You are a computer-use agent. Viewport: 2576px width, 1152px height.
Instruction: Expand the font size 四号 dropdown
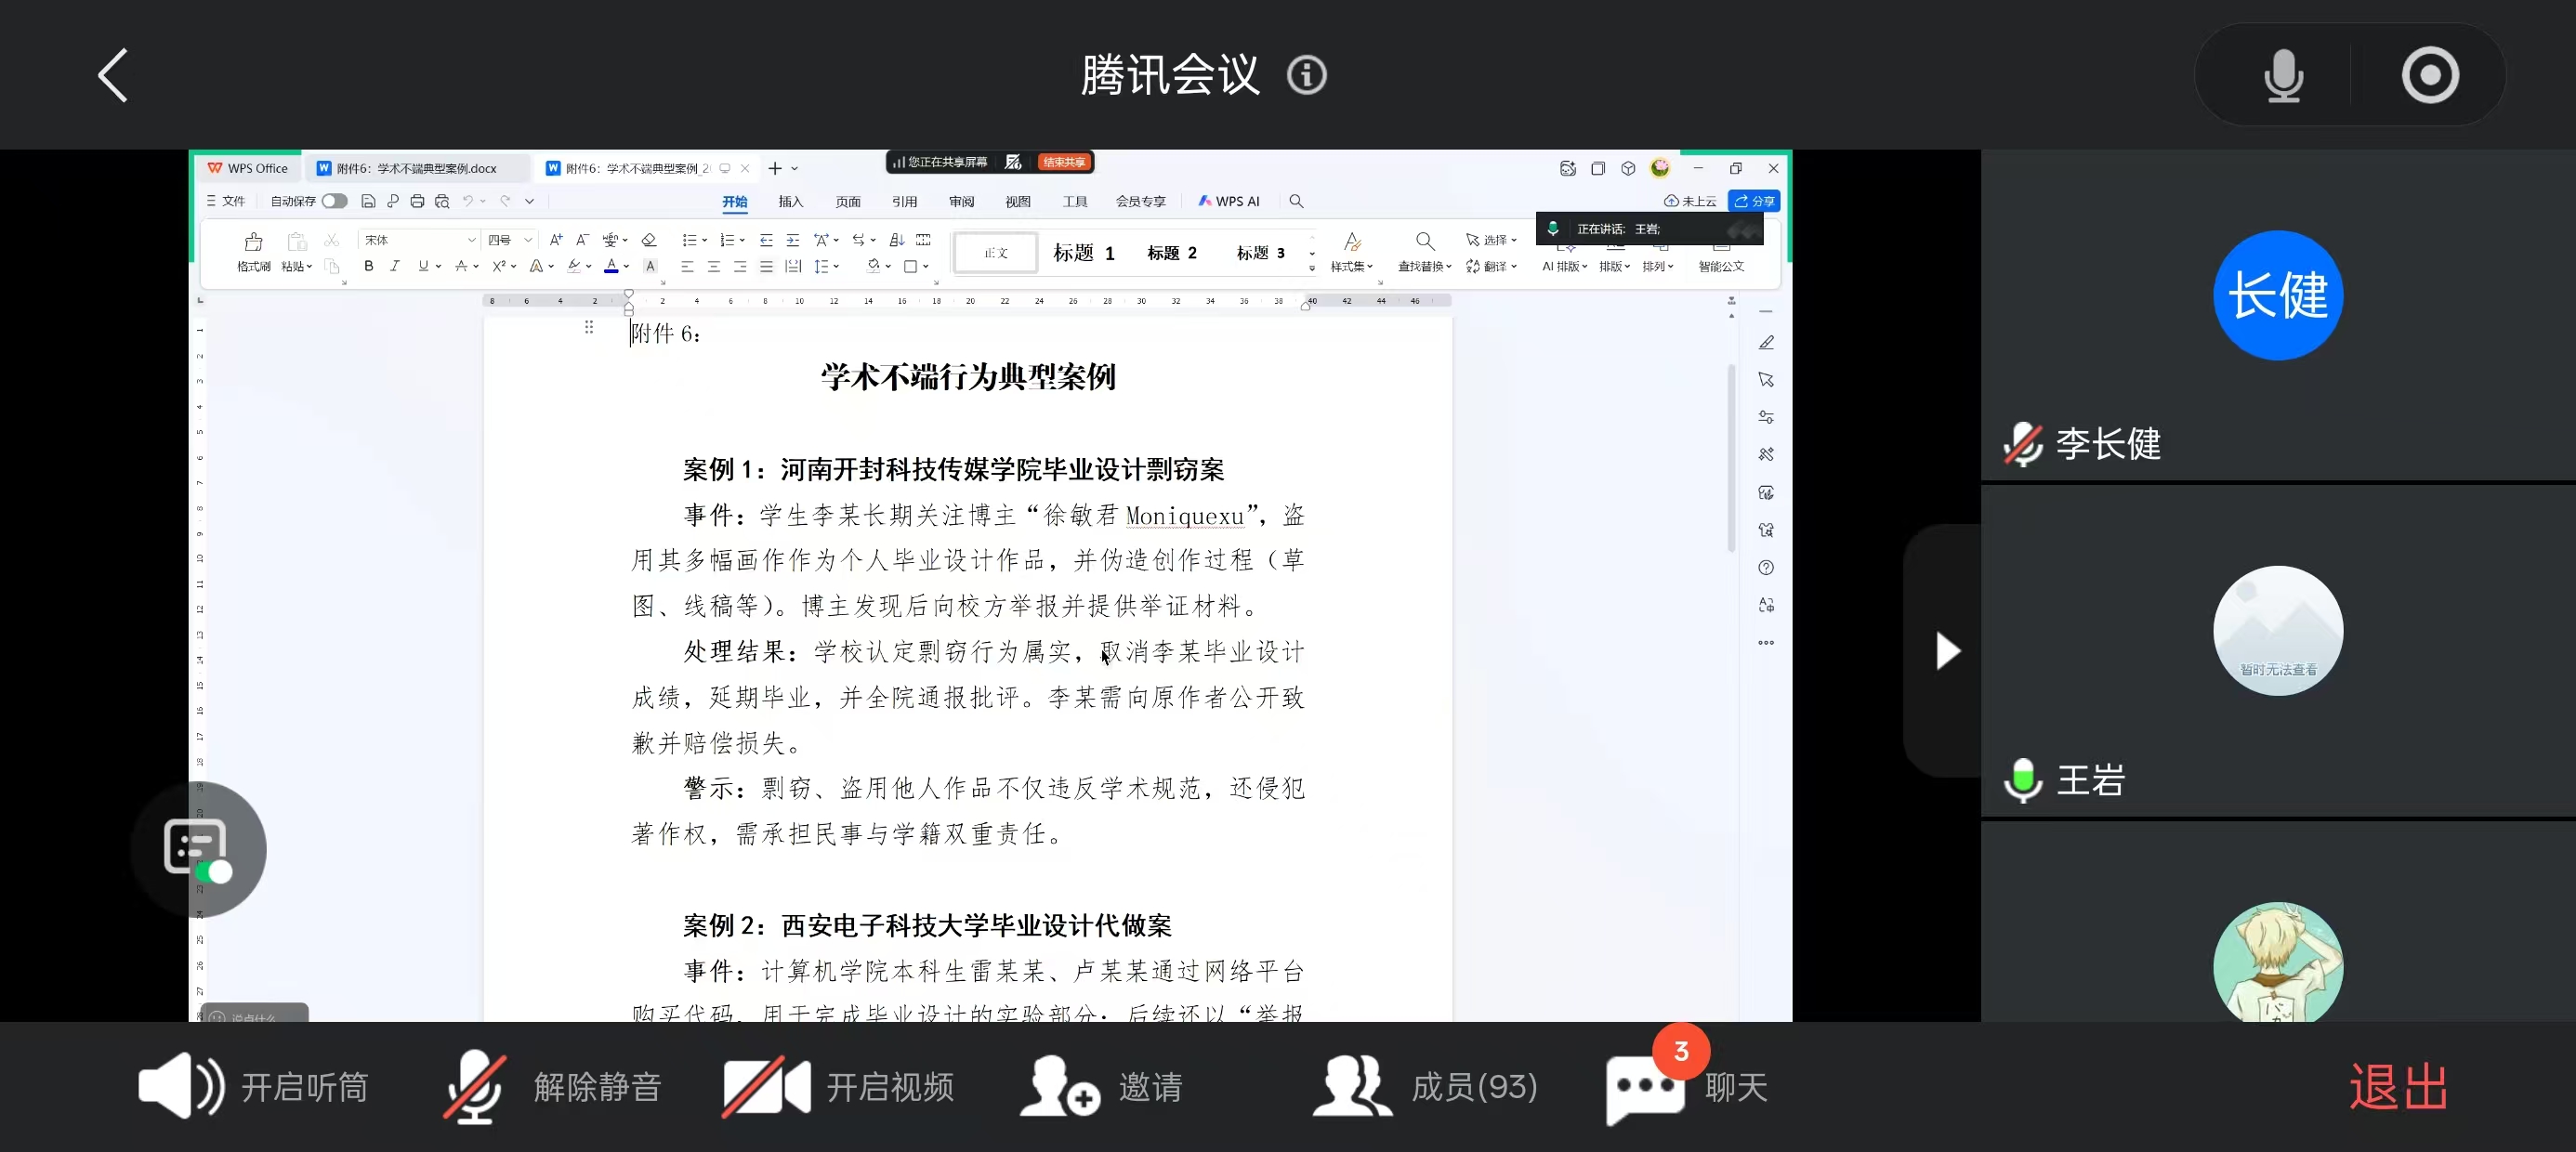tap(528, 240)
